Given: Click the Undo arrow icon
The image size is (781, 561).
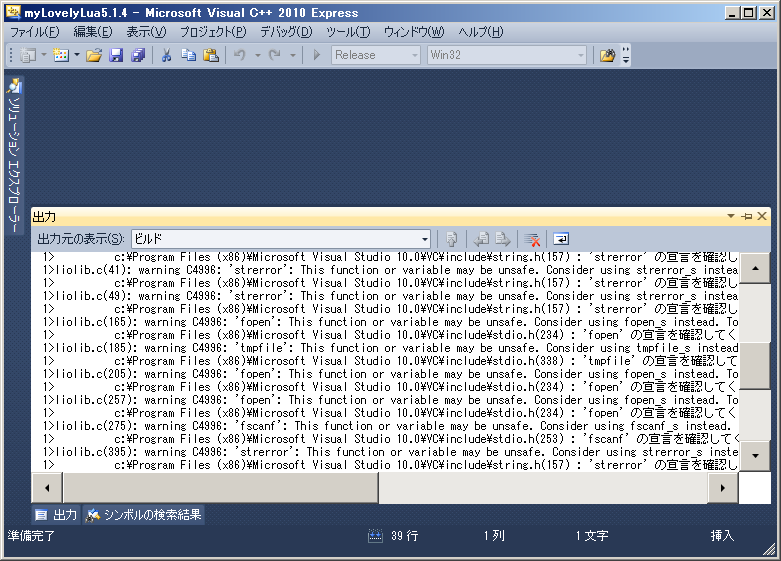Looking at the screenshot, I should [x=240, y=55].
